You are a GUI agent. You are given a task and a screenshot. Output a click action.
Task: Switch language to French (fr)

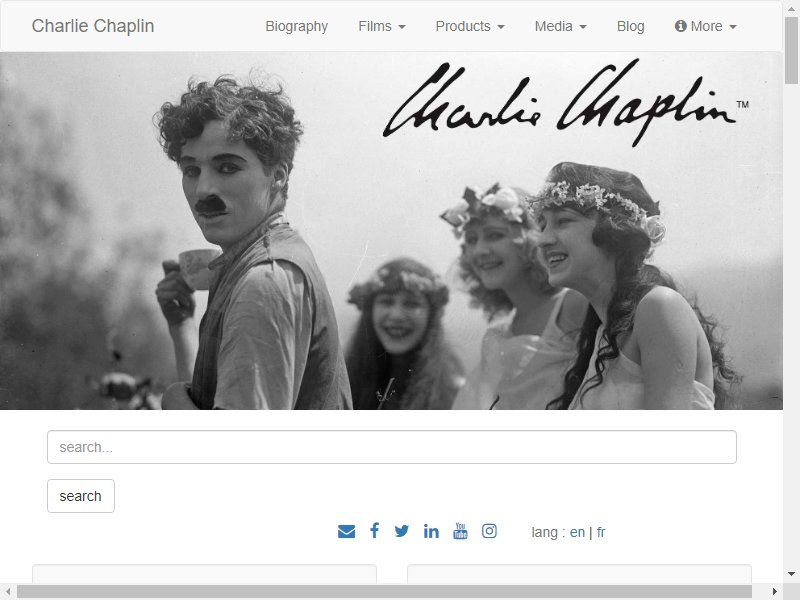[x=601, y=532]
